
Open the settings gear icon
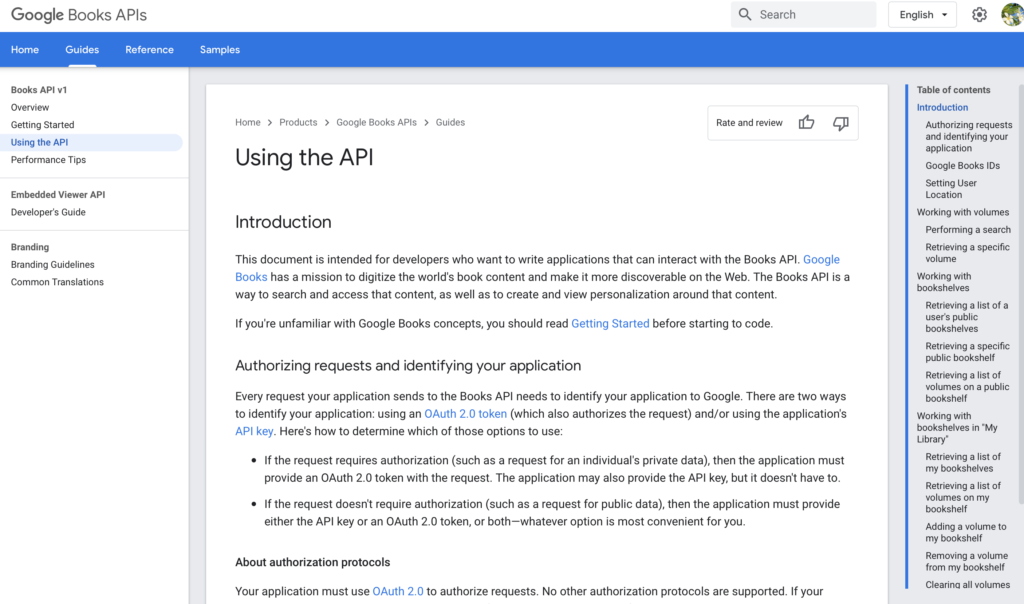point(979,14)
